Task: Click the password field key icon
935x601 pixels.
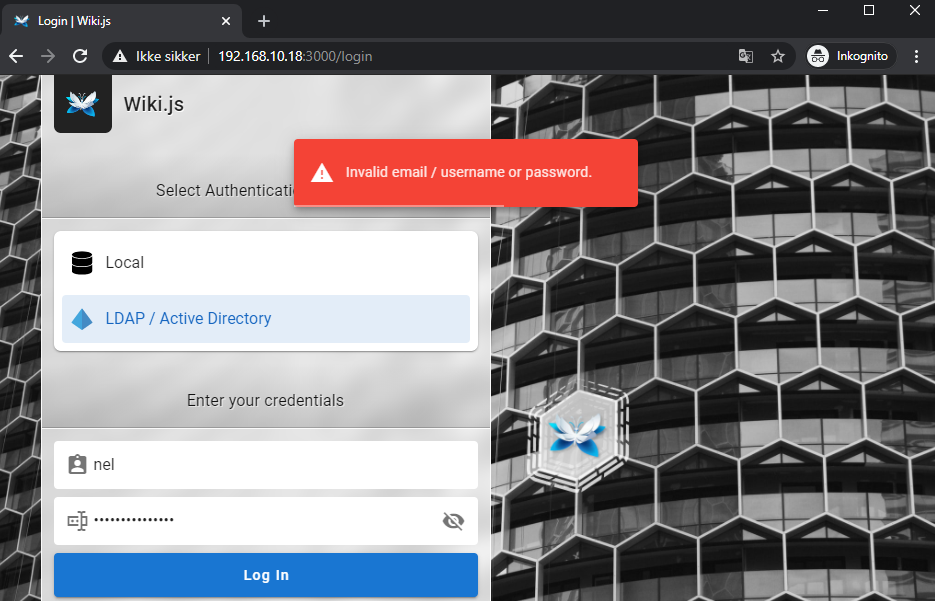Action: point(77,521)
